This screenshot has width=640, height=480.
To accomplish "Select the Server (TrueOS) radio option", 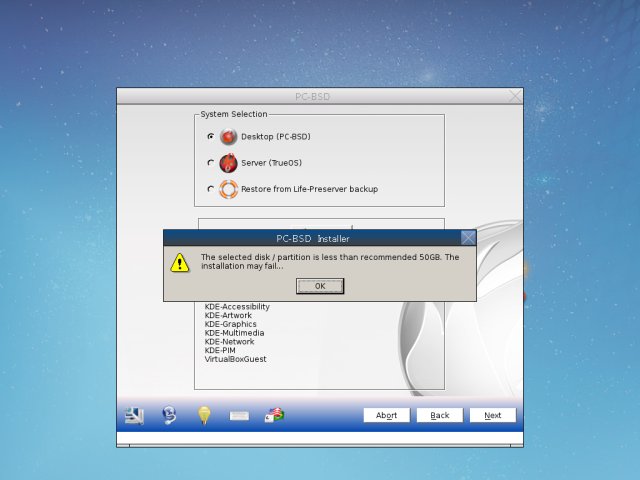I will [211, 162].
